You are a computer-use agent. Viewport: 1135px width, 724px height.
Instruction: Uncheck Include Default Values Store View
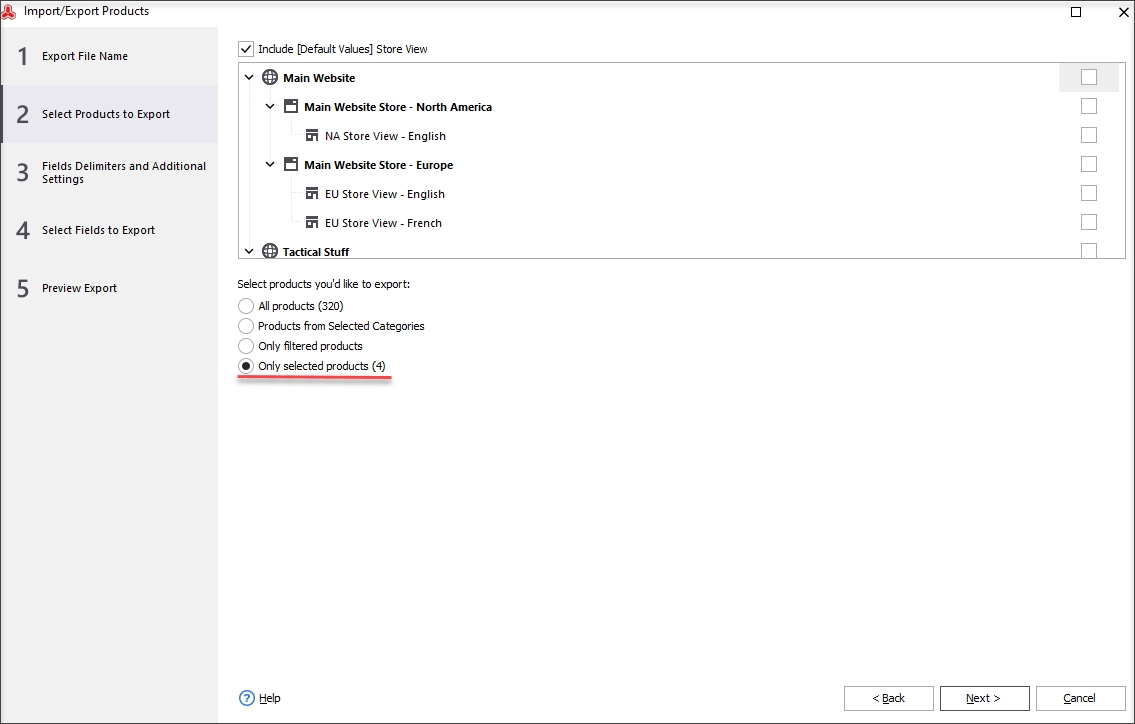(x=246, y=49)
